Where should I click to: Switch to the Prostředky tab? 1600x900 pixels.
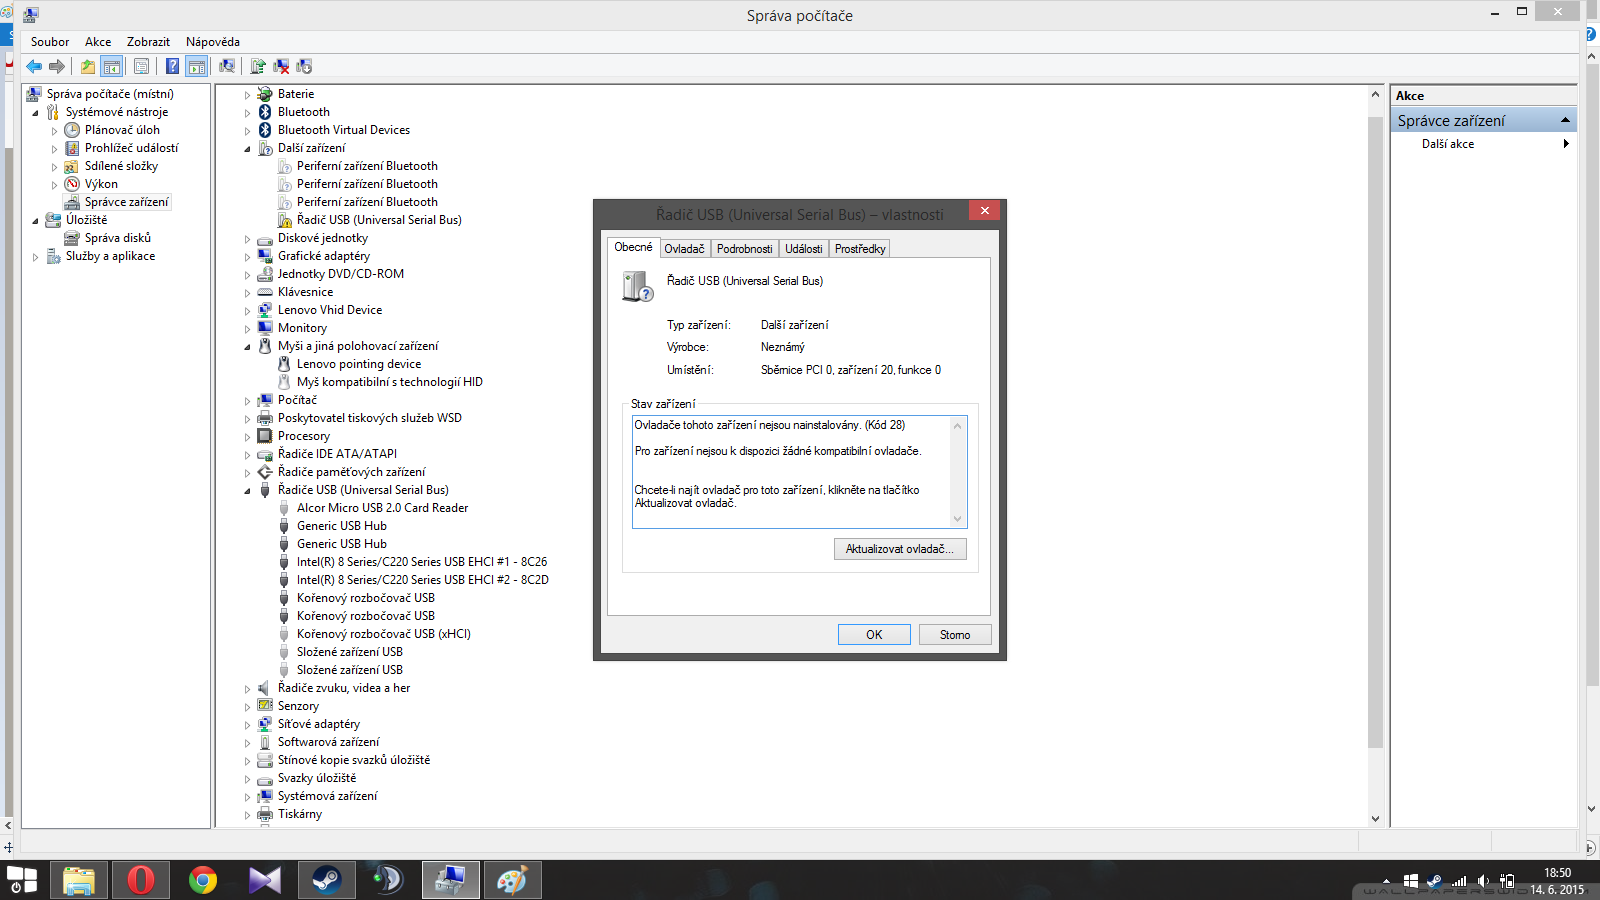[x=860, y=249]
